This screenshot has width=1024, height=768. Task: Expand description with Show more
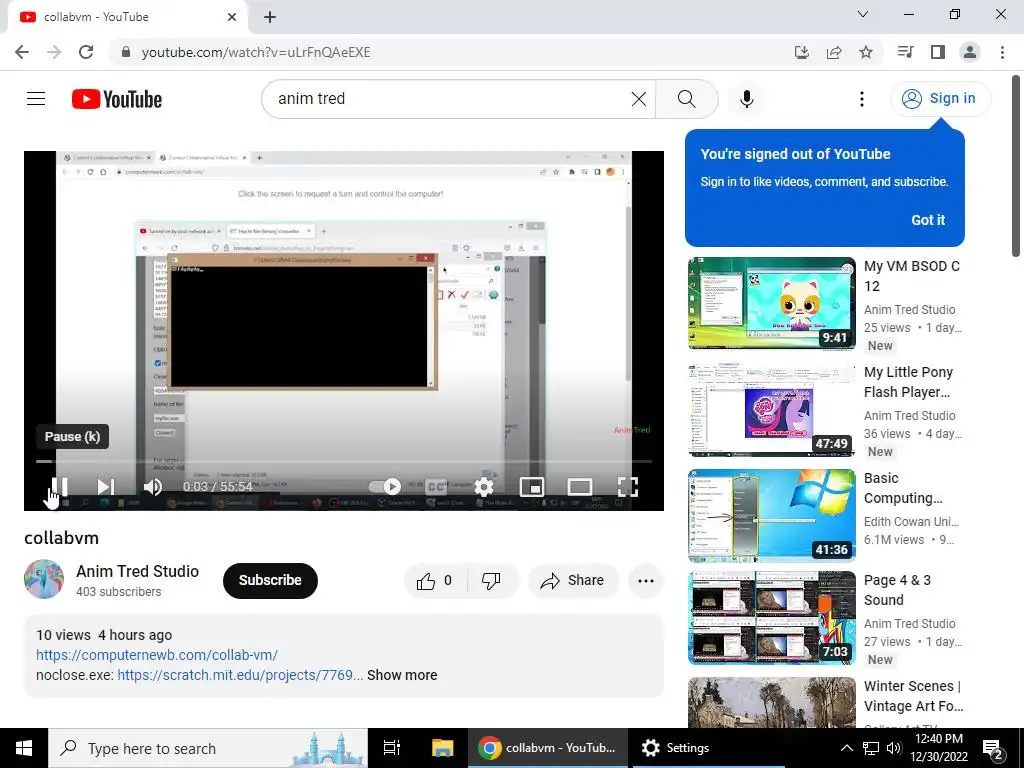tap(402, 675)
